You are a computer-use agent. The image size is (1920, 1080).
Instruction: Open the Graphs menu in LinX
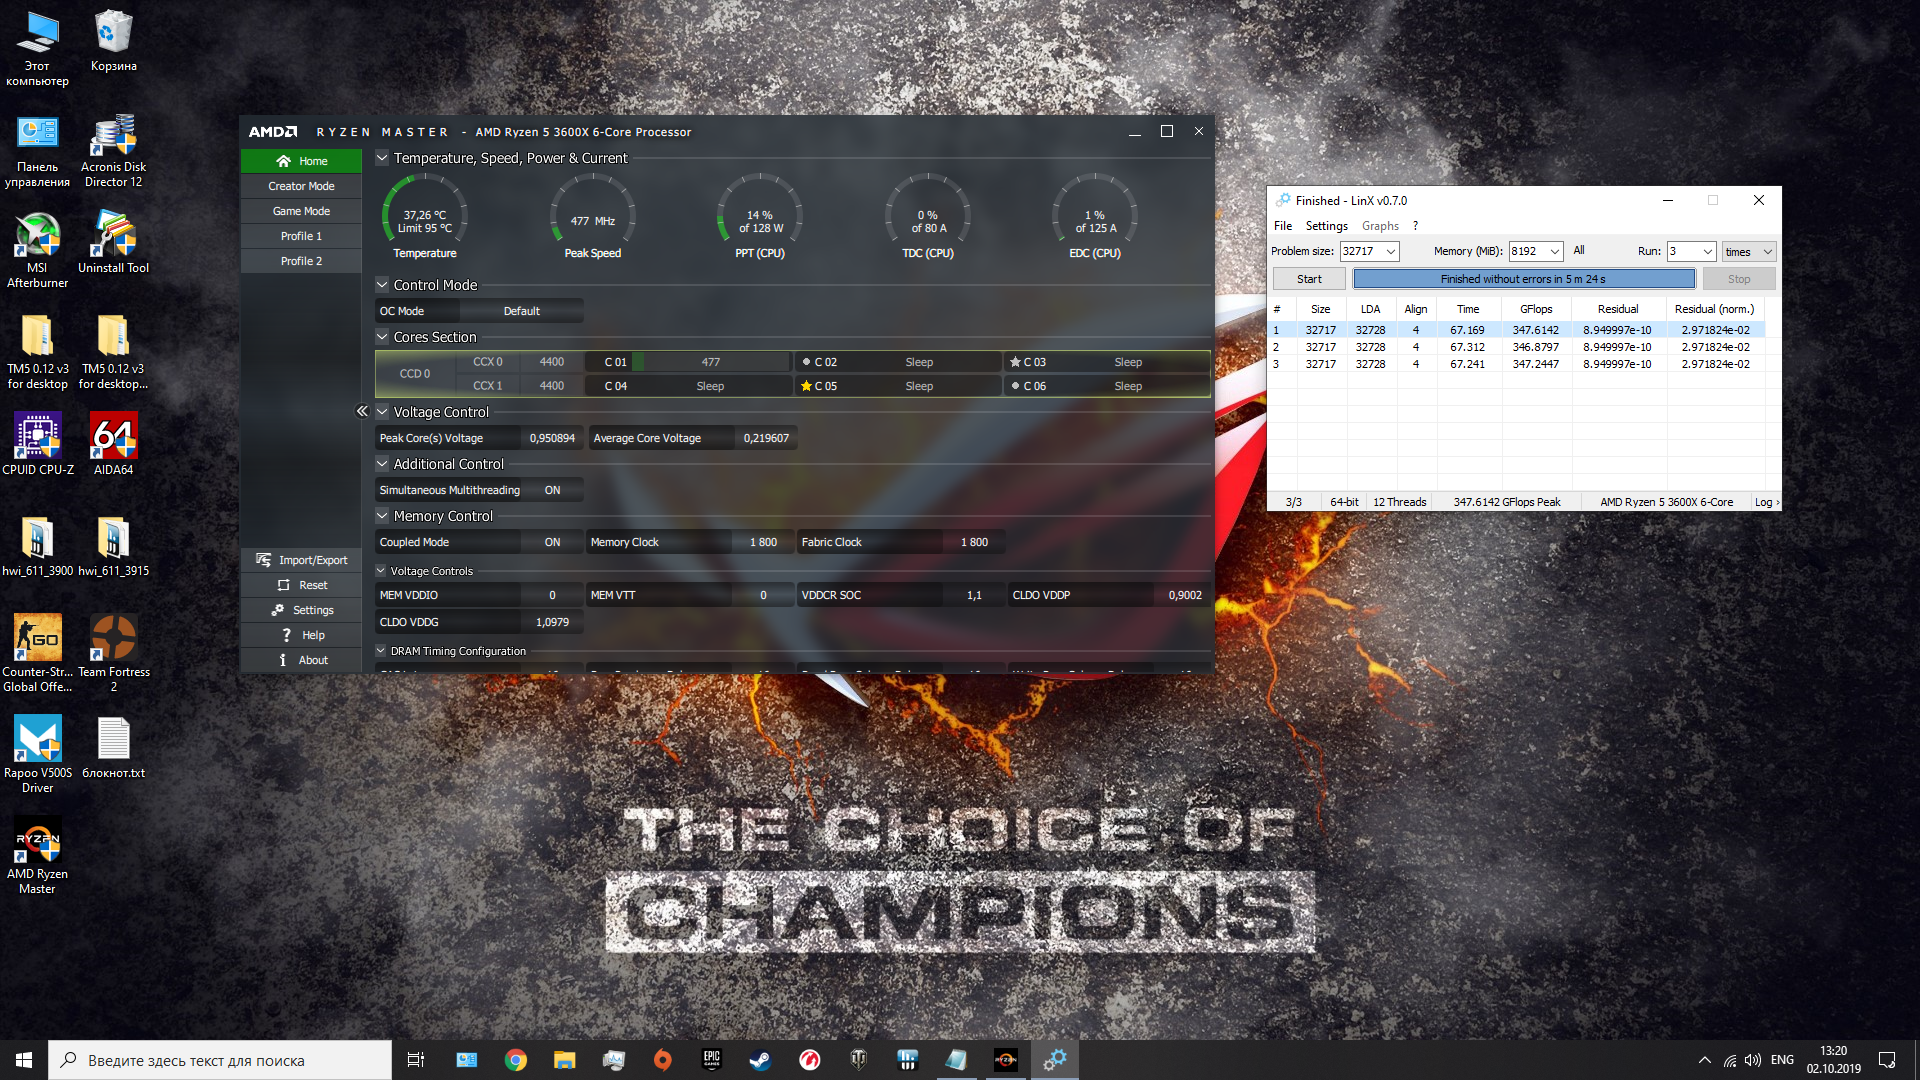[x=1380, y=226]
